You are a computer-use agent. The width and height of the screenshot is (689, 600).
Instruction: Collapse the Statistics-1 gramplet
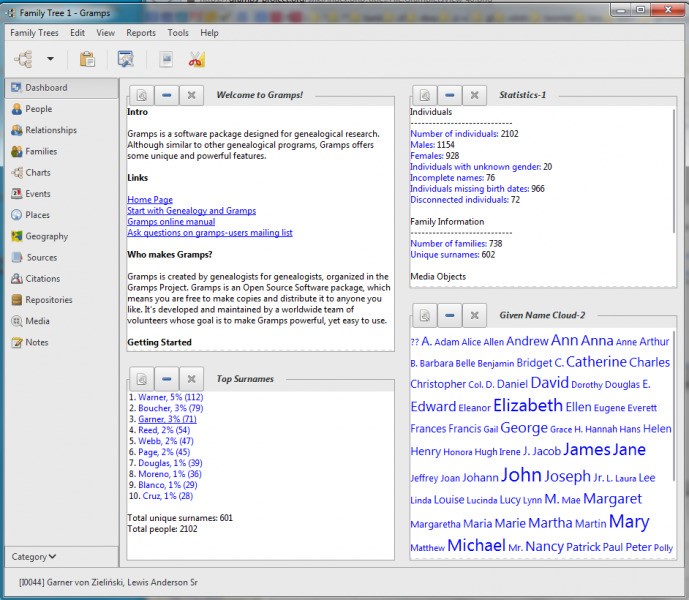click(449, 95)
